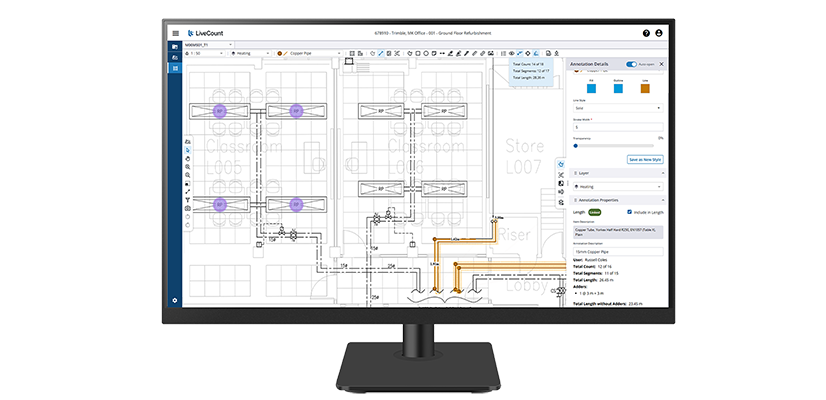826x400 pixels.
Task: Select the ellipse shape tool
Action: click(x=426, y=53)
